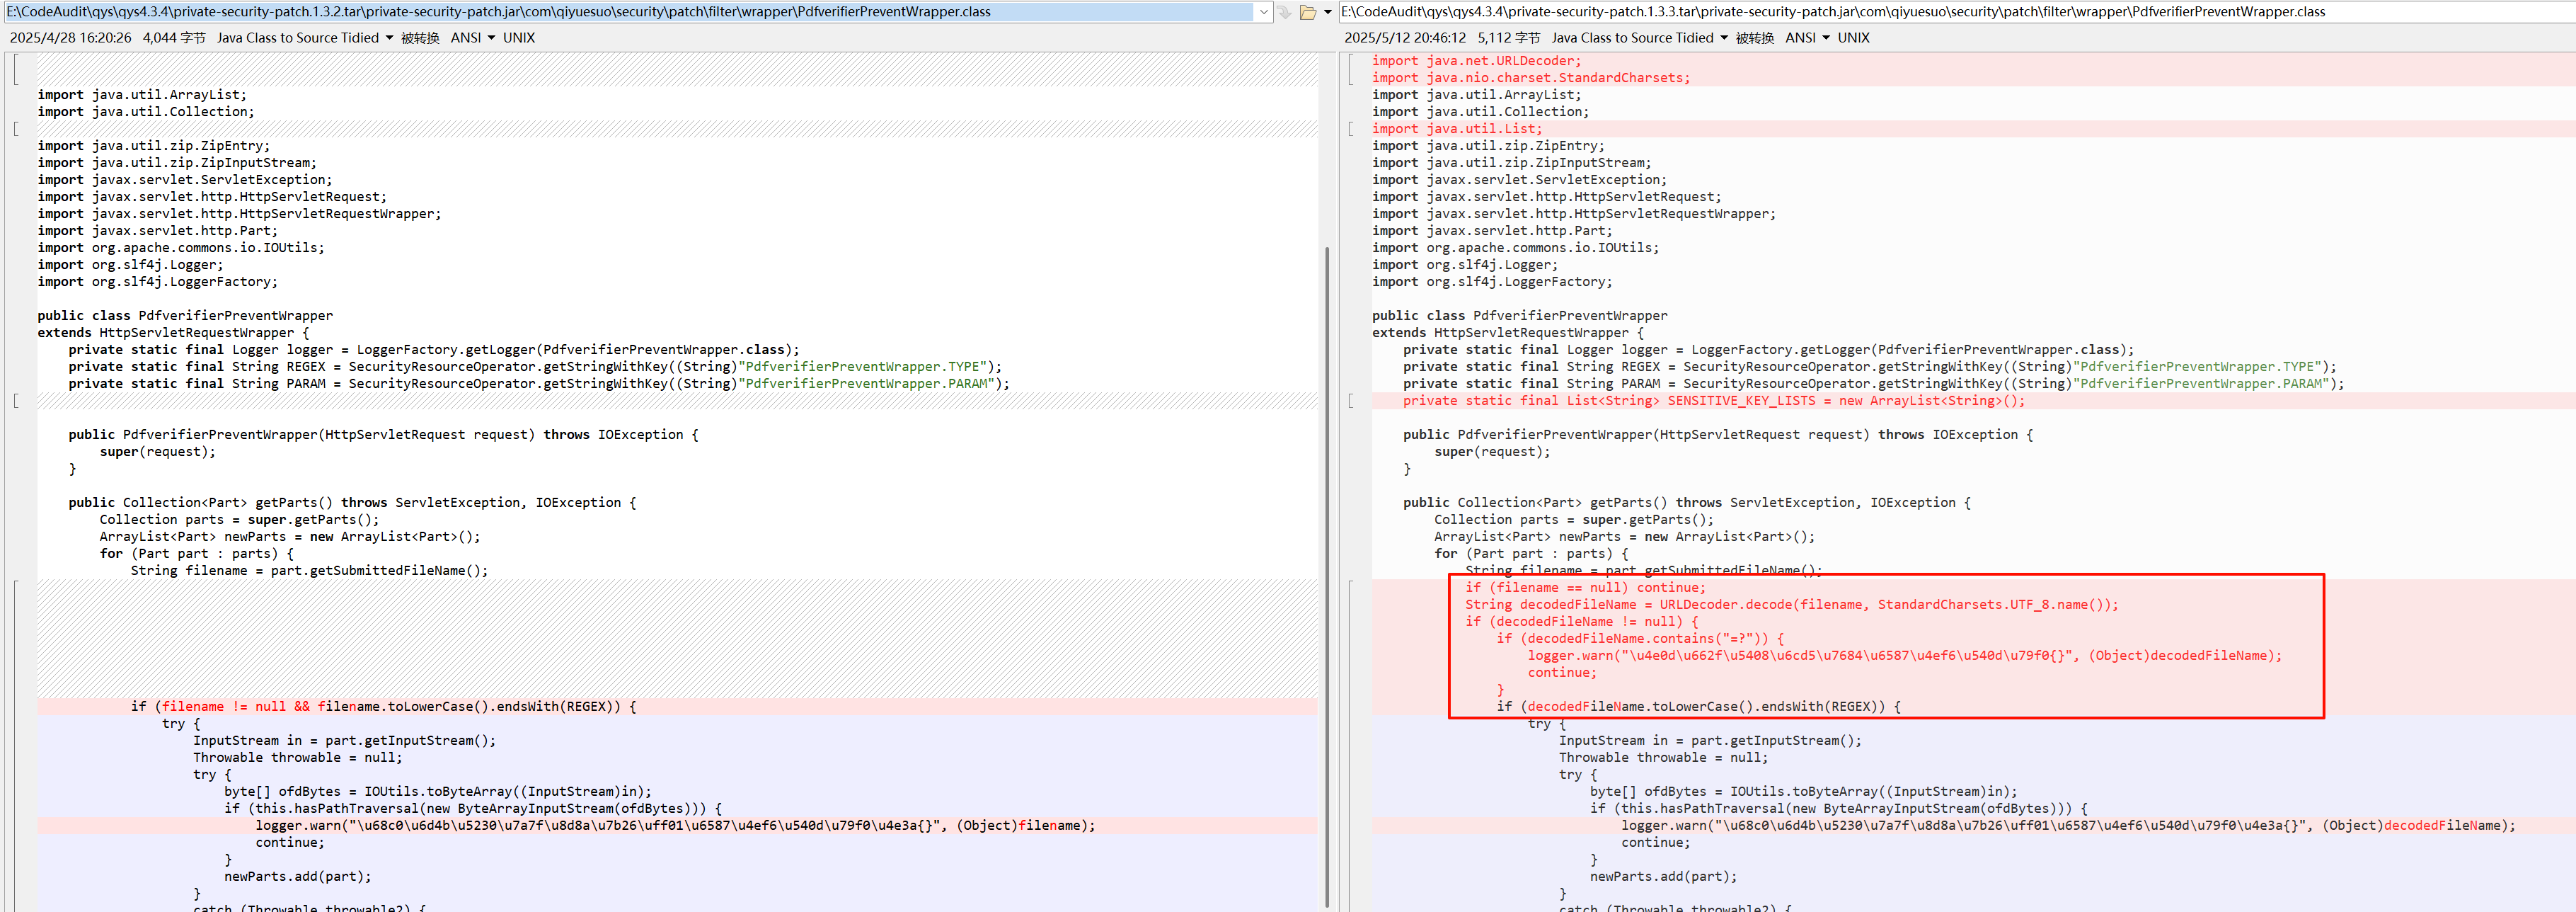This screenshot has height=912, width=2576.
Task: Expand the left file path history dropdown
Action: click(1263, 12)
